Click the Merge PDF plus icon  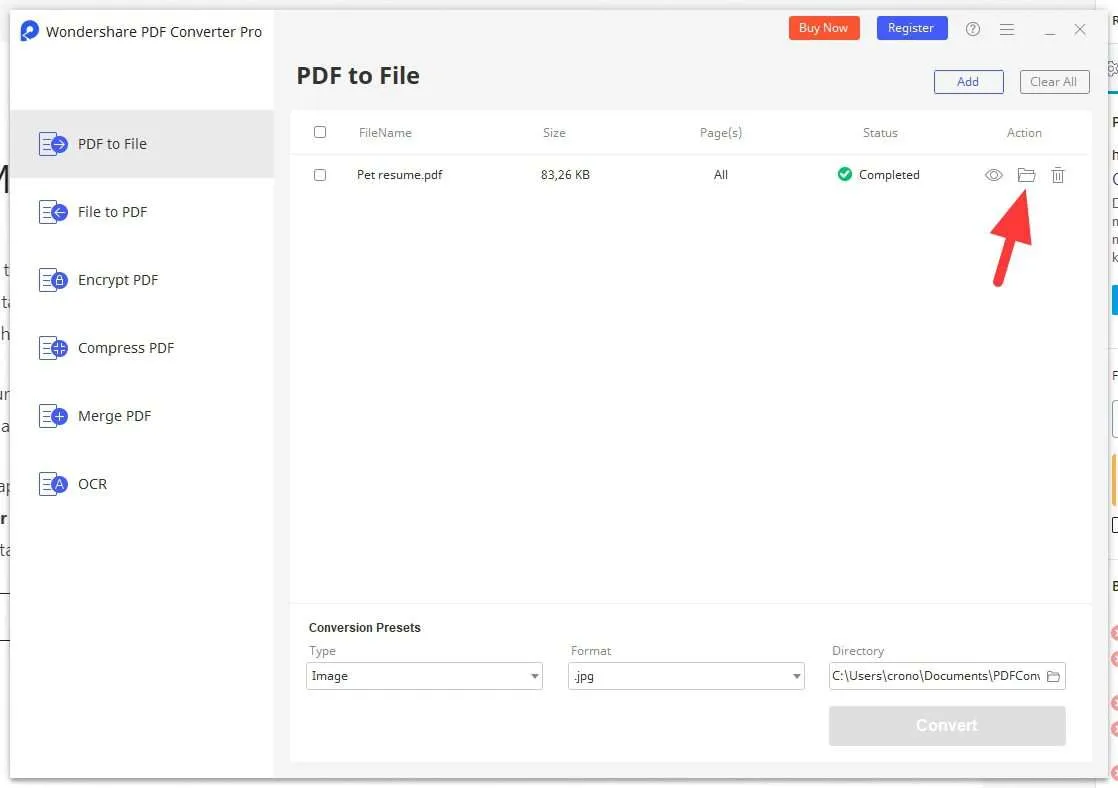tap(53, 416)
